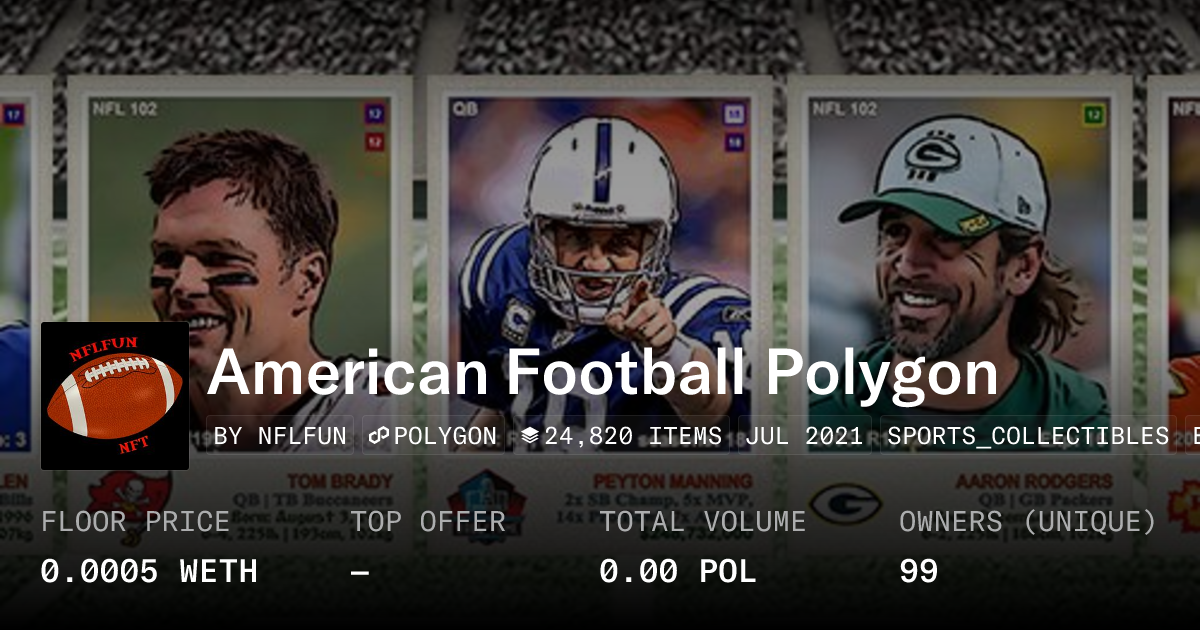Screen dimensions: 1200x630
Task: Click the stacked layers items icon
Action: tap(530, 436)
